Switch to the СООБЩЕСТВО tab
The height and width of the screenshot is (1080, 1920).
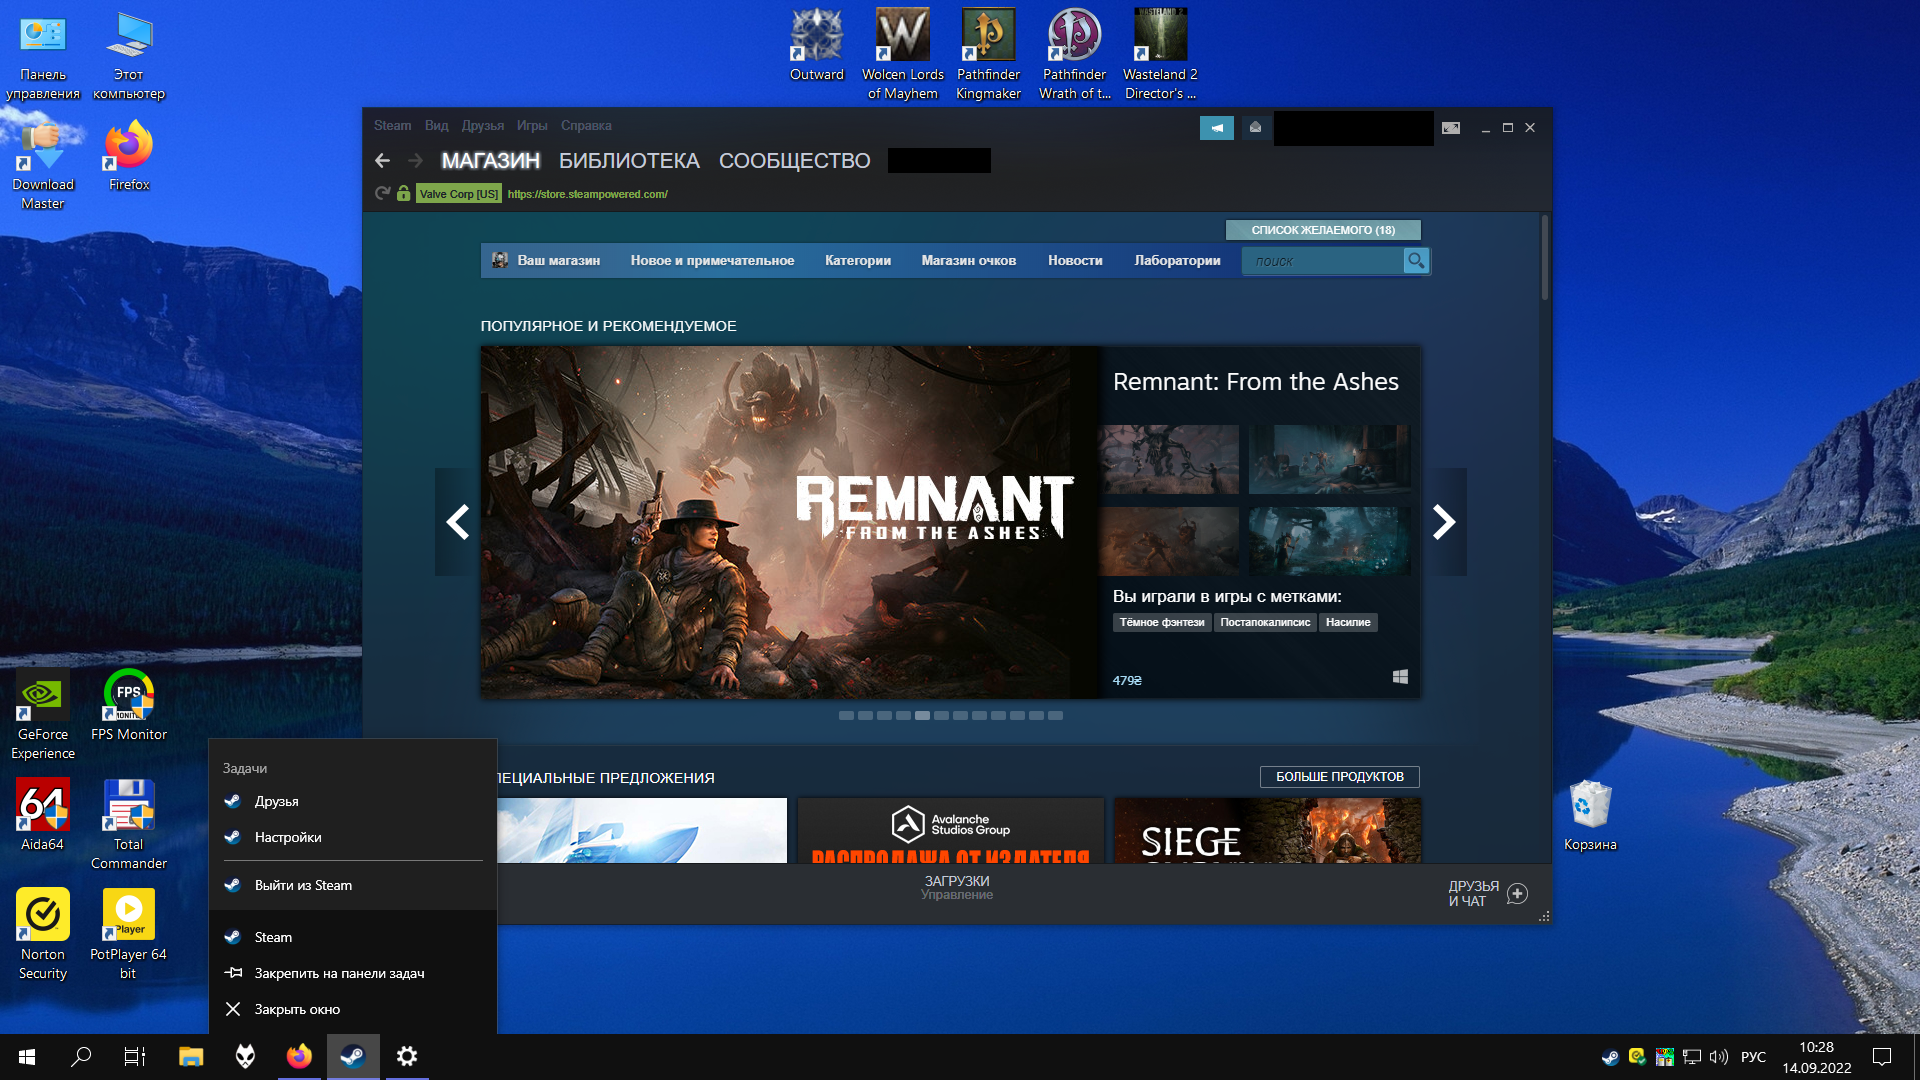coord(795,161)
